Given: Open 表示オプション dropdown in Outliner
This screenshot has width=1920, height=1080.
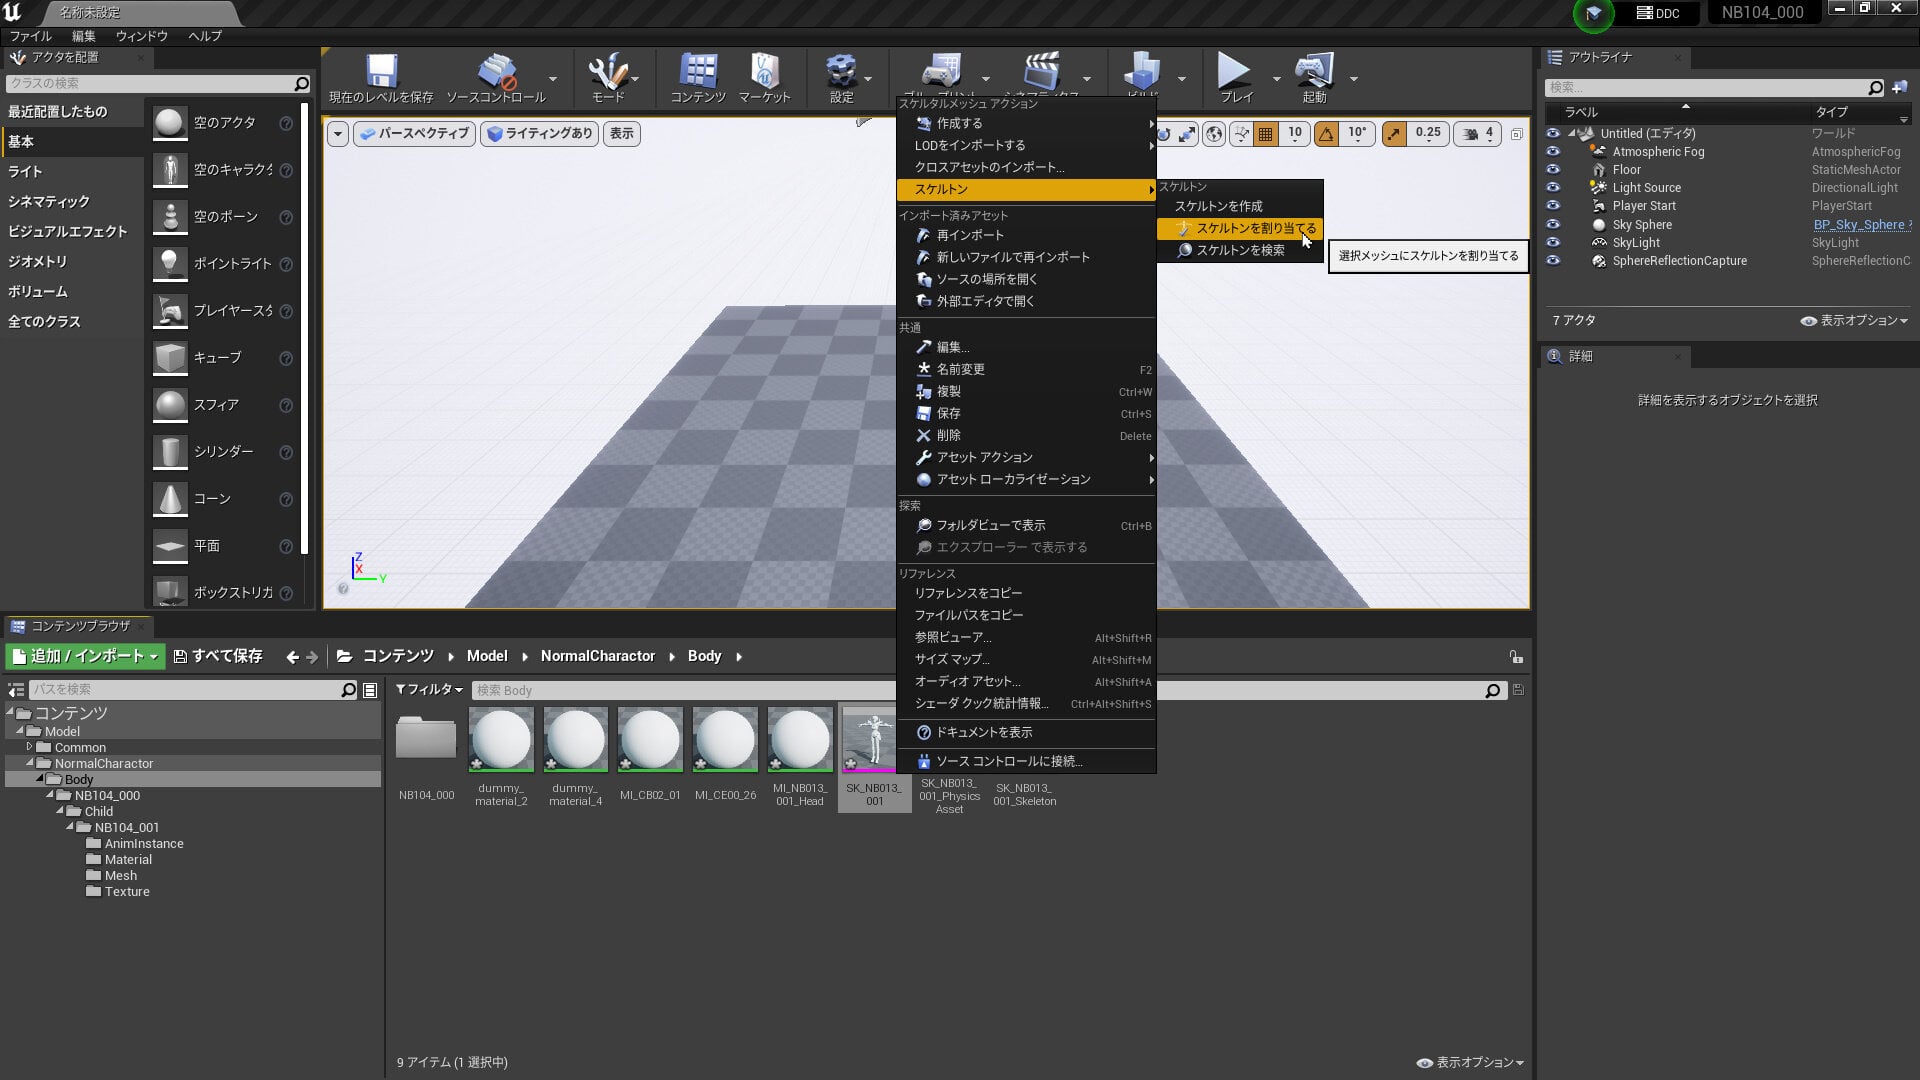Looking at the screenshot, I should coord(1854,321).
